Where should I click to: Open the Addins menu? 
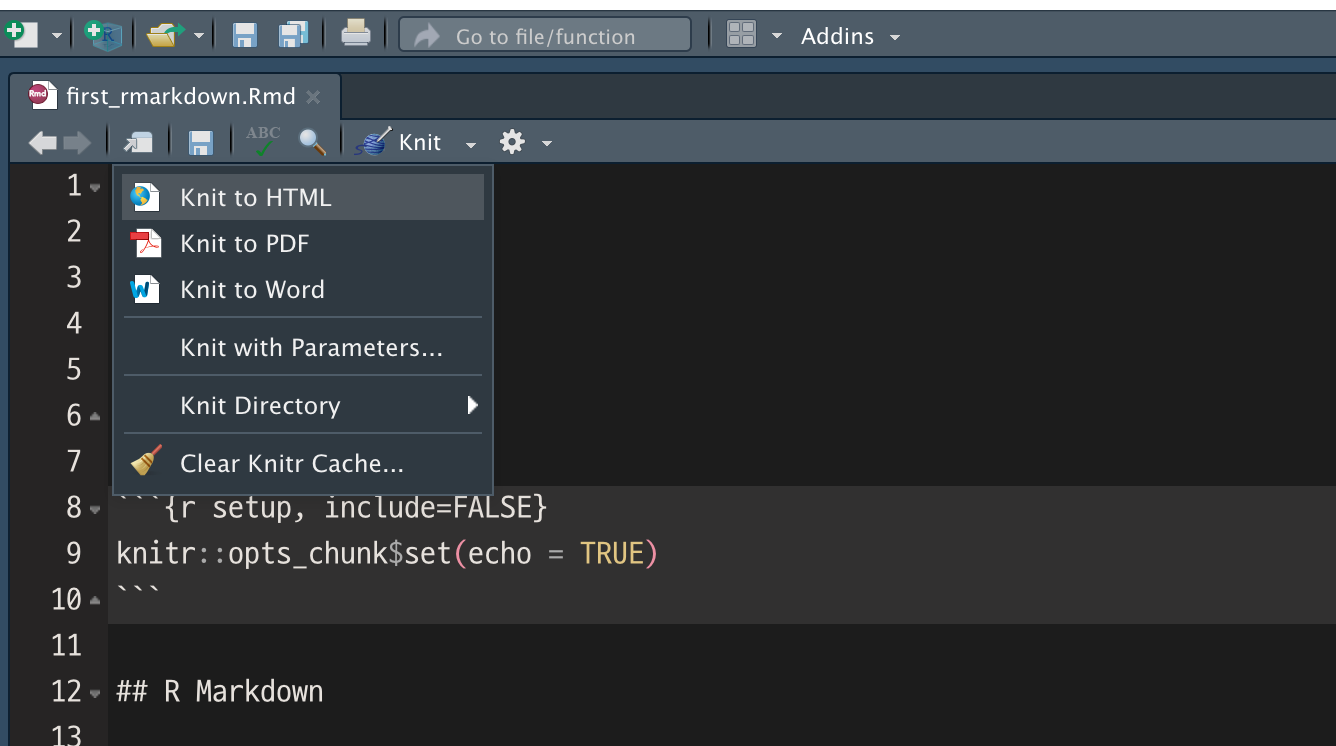click(850, 36)
